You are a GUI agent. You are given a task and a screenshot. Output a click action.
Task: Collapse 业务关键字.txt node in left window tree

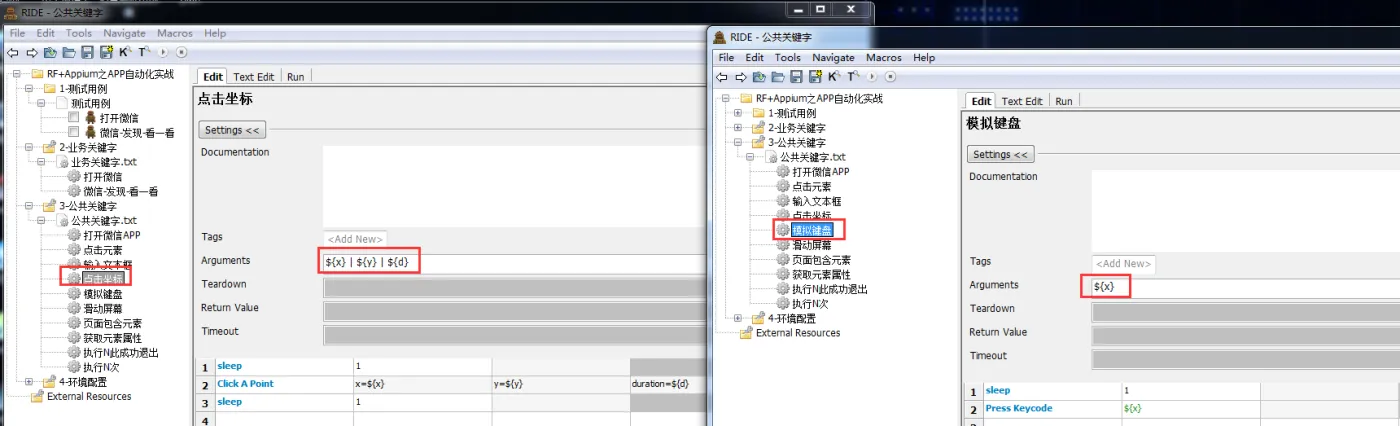42,162
